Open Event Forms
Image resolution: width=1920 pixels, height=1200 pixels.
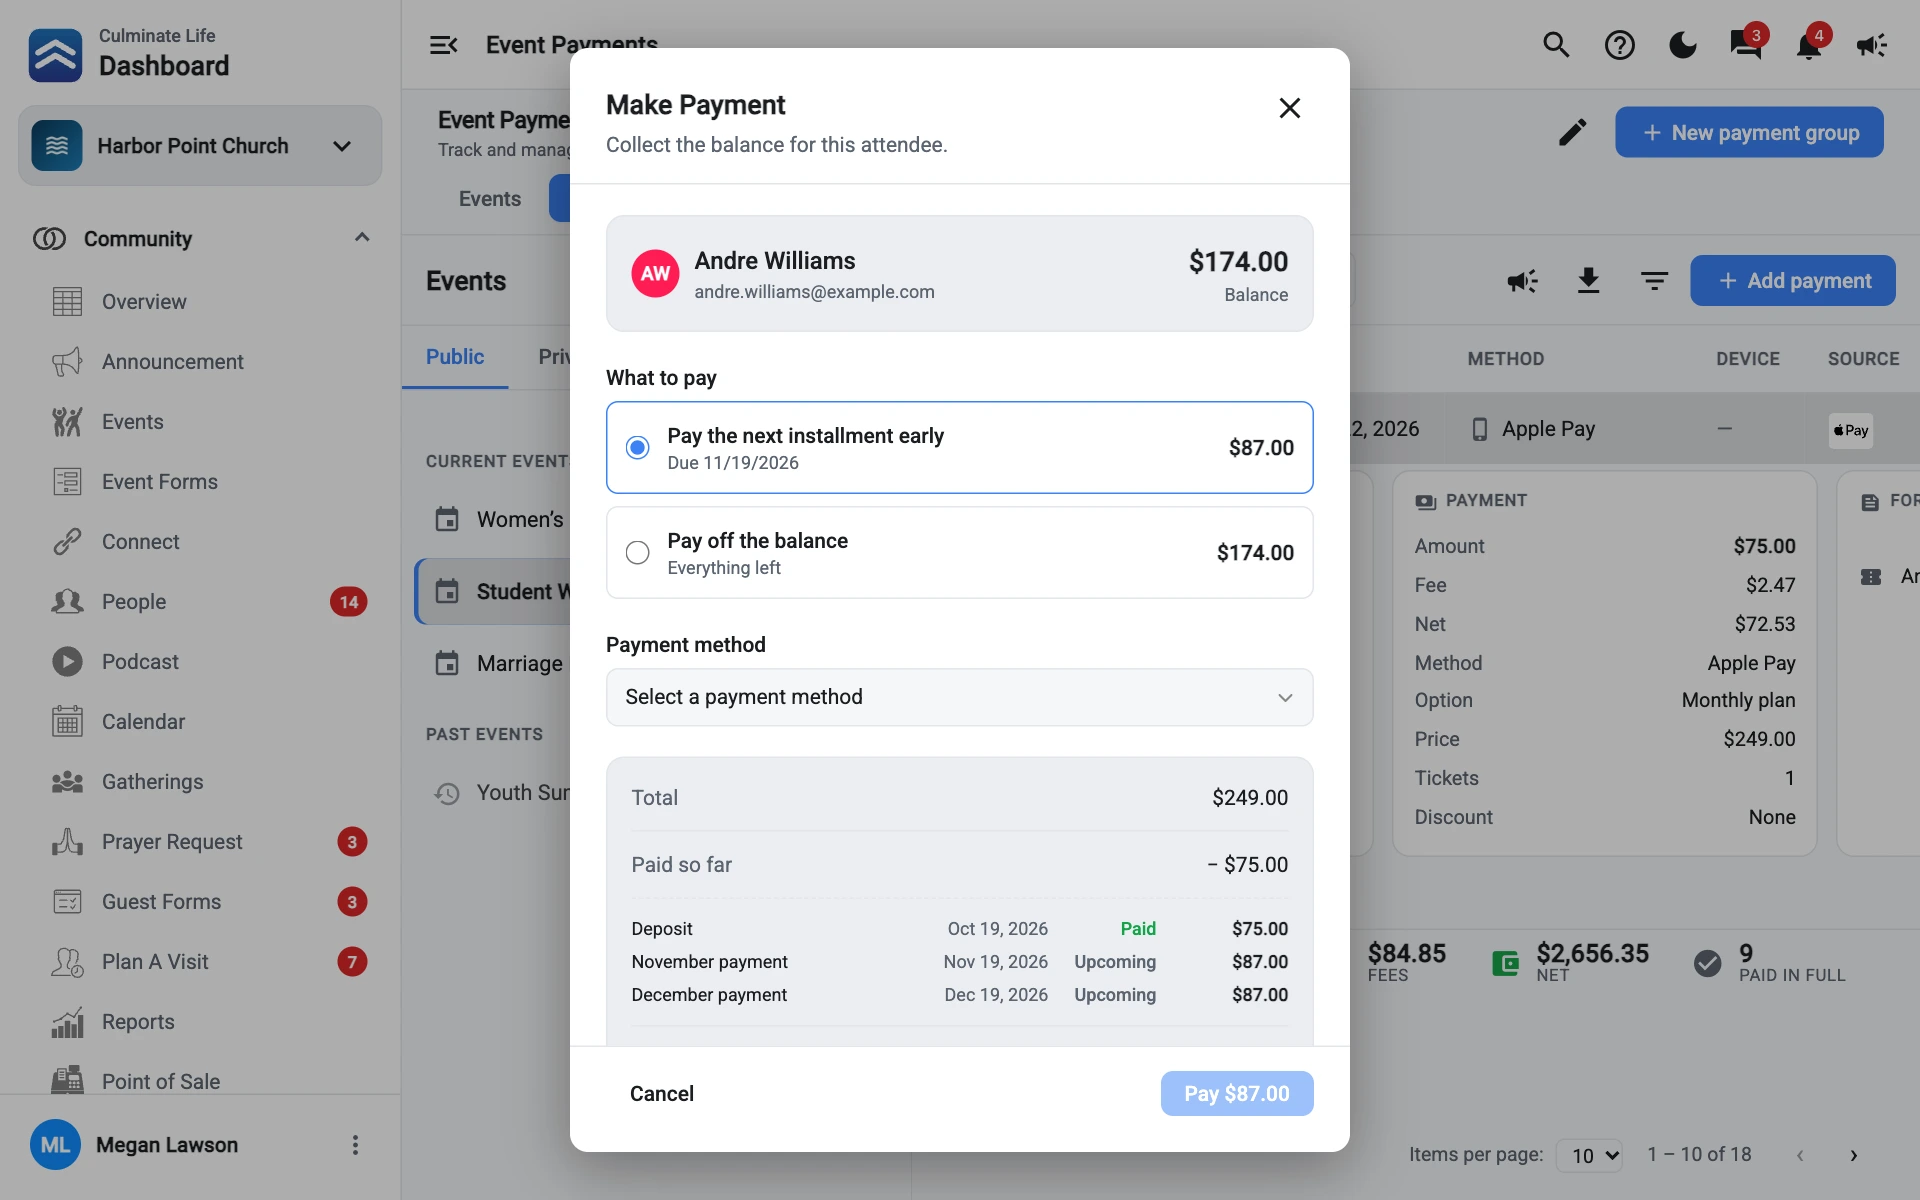(159, 482)
